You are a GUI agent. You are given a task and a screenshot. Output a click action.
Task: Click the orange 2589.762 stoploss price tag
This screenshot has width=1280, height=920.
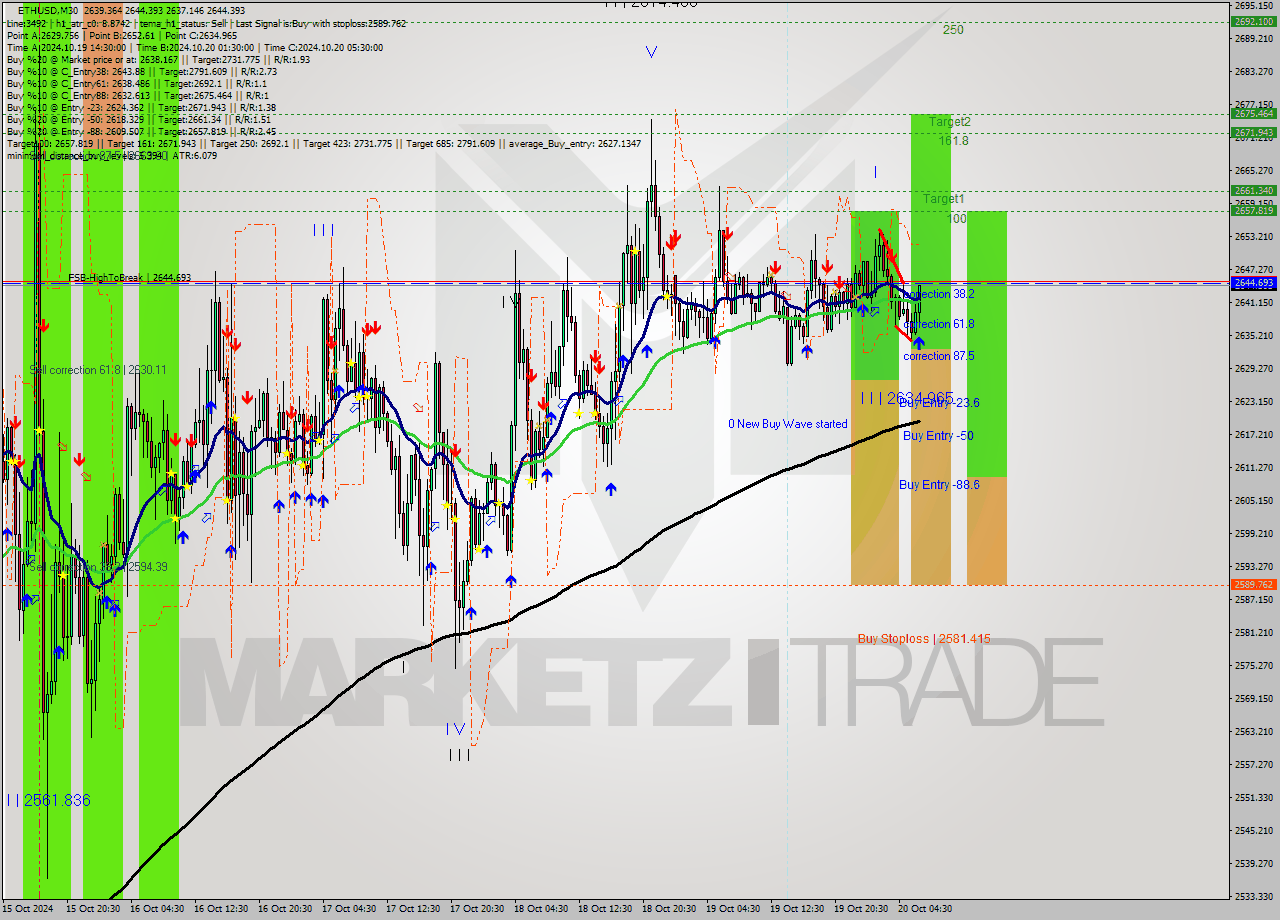click(1253, 585)
